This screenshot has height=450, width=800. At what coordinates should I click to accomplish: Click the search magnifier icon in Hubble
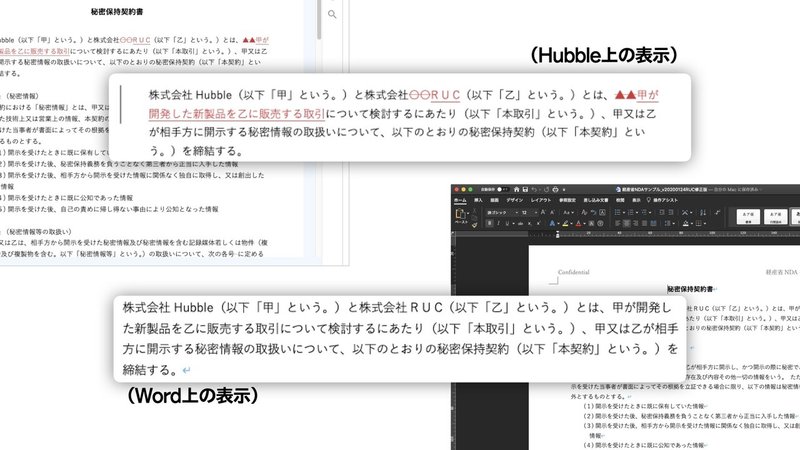(332, 14)
